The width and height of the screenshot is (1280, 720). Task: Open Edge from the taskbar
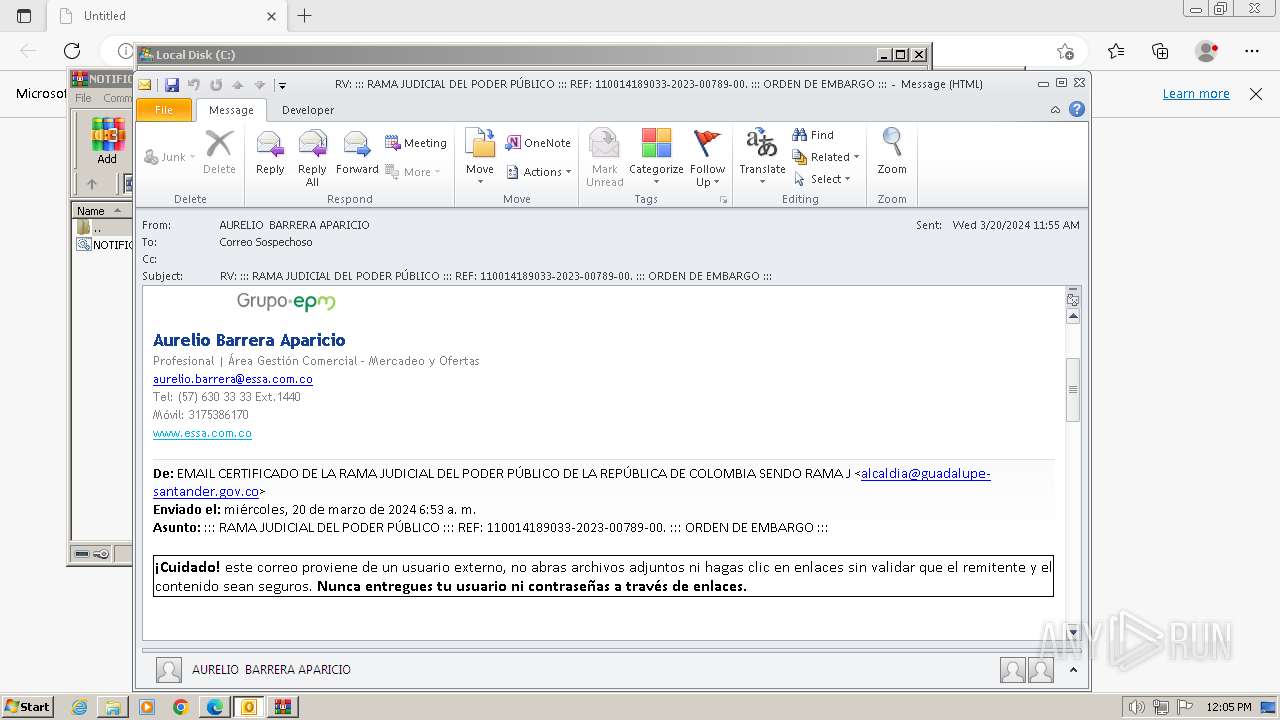click(214, 707)
